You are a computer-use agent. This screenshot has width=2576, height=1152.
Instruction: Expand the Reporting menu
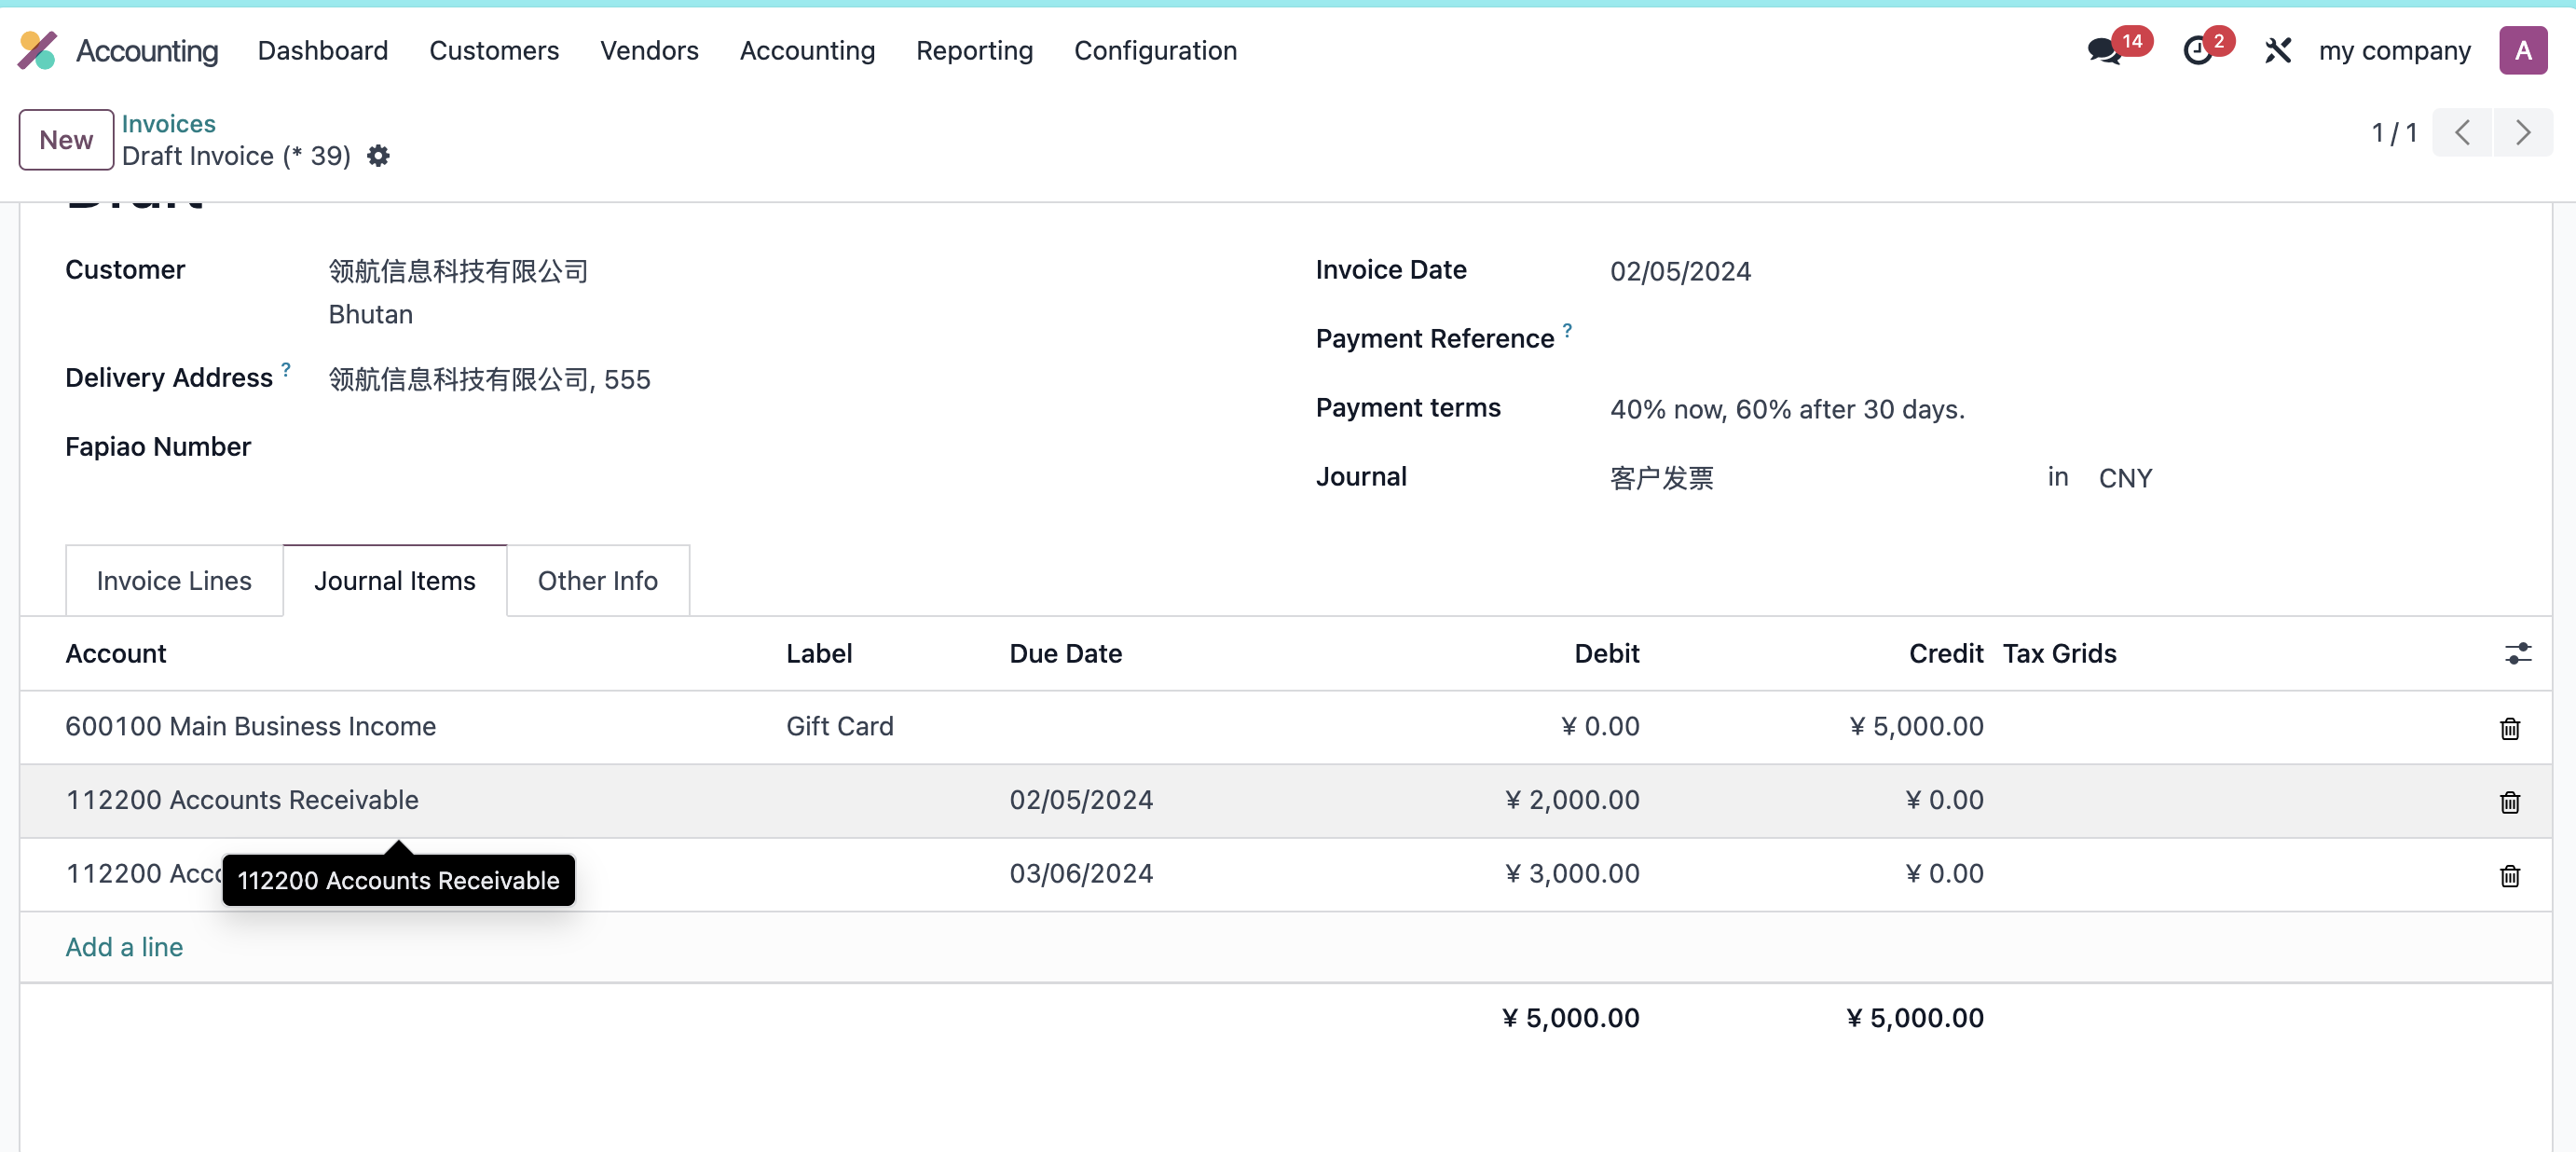tap(974, 50)
